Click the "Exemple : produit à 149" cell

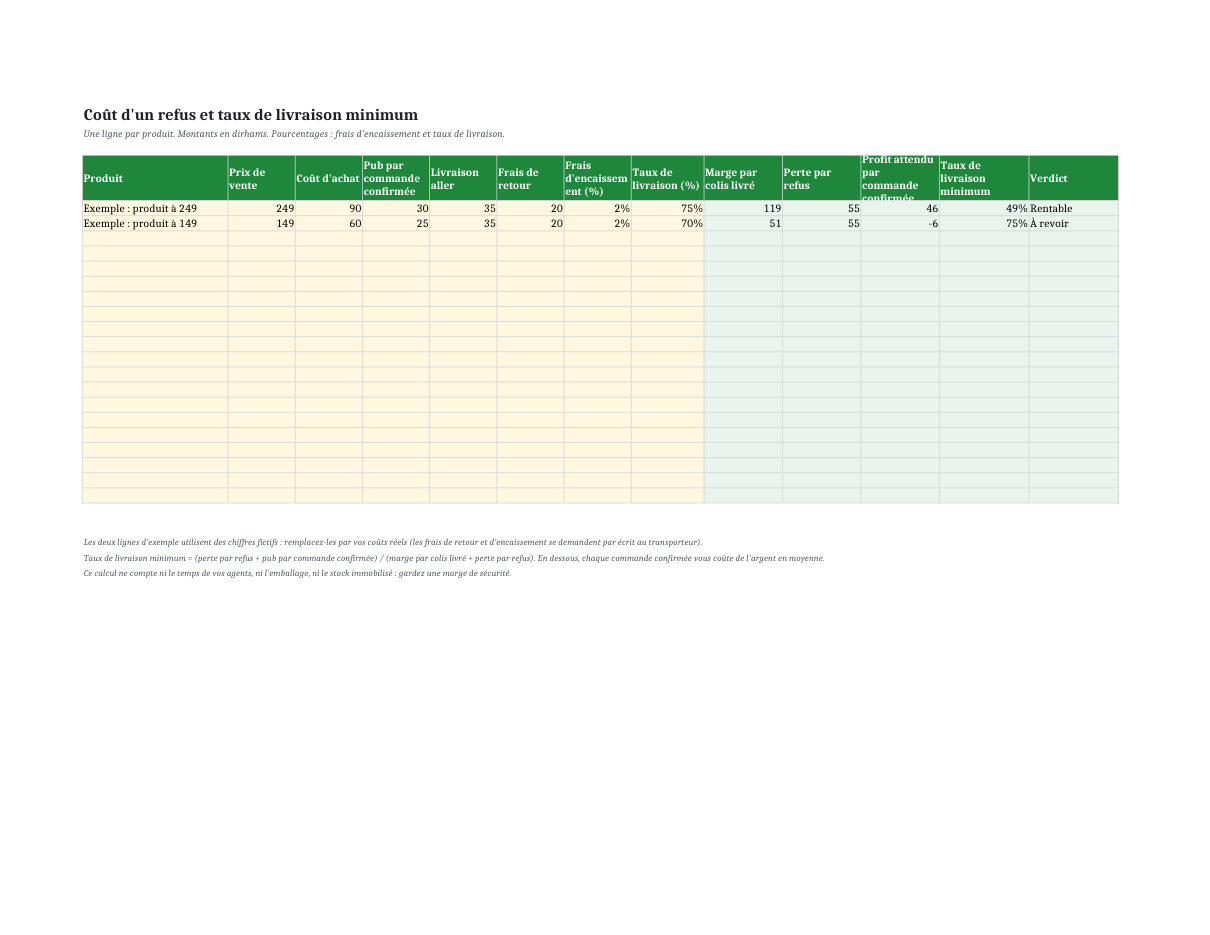155,224
